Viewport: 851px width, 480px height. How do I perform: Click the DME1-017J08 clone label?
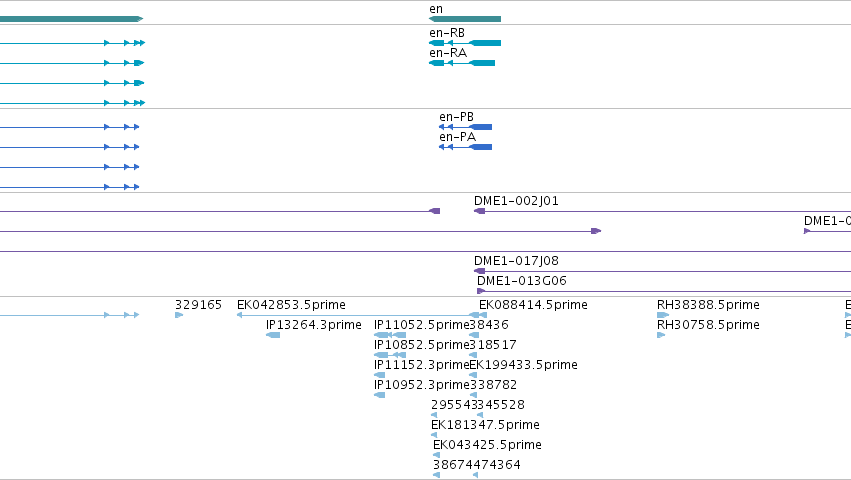(x=516, y=261)
